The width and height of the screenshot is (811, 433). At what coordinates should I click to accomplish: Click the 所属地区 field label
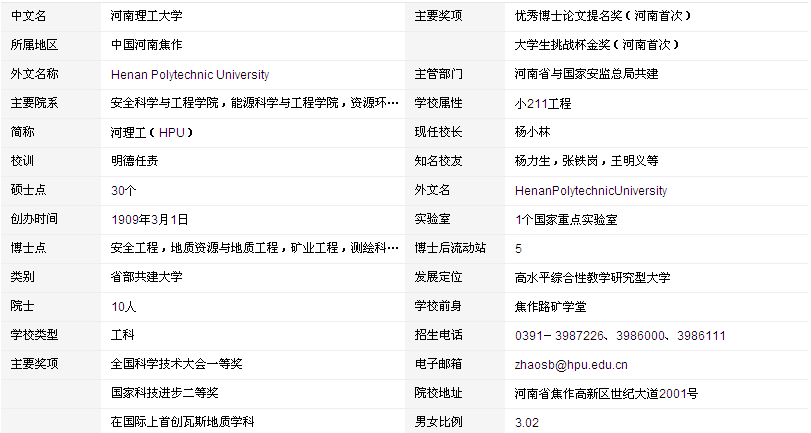(34, 45)
